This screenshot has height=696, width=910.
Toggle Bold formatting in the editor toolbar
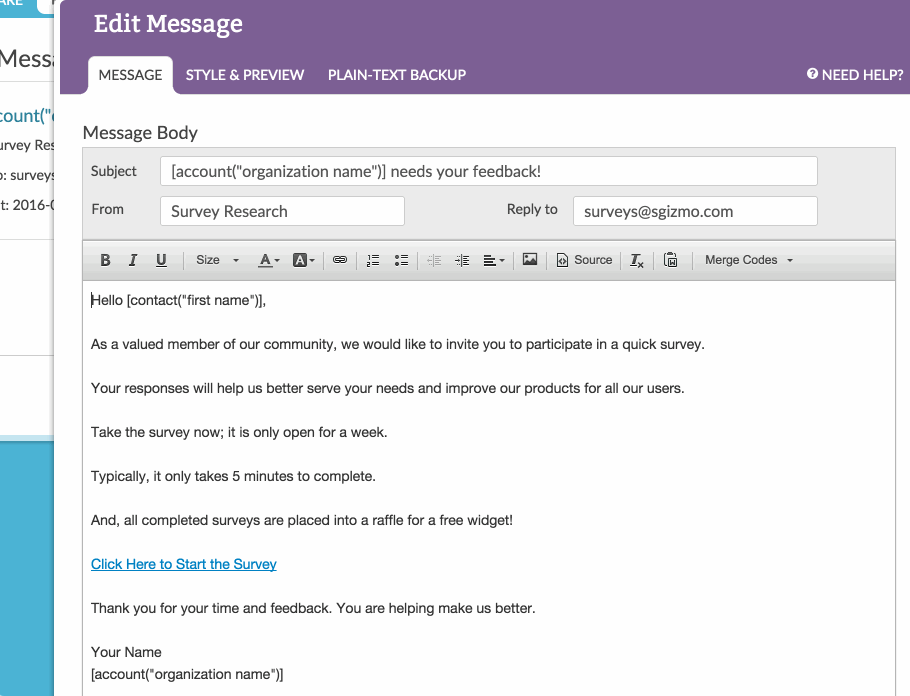coord(105,260)
